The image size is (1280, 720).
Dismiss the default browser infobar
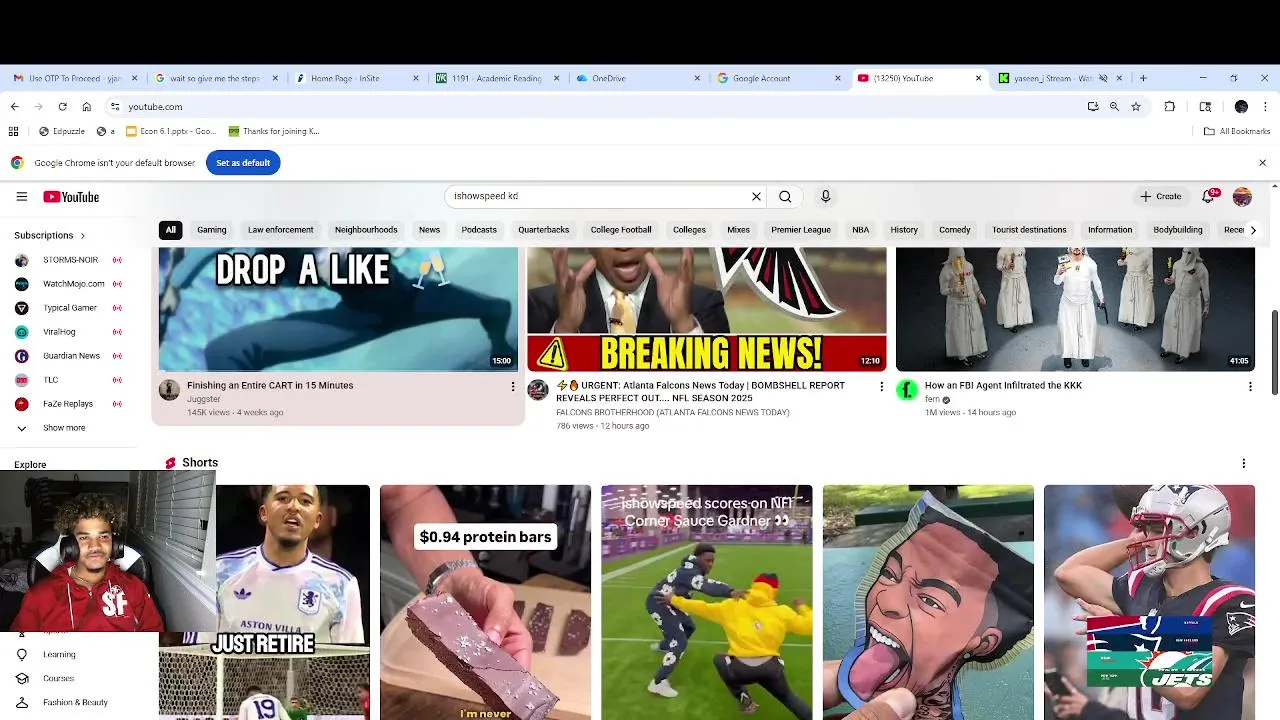[x=1262, y=162]
